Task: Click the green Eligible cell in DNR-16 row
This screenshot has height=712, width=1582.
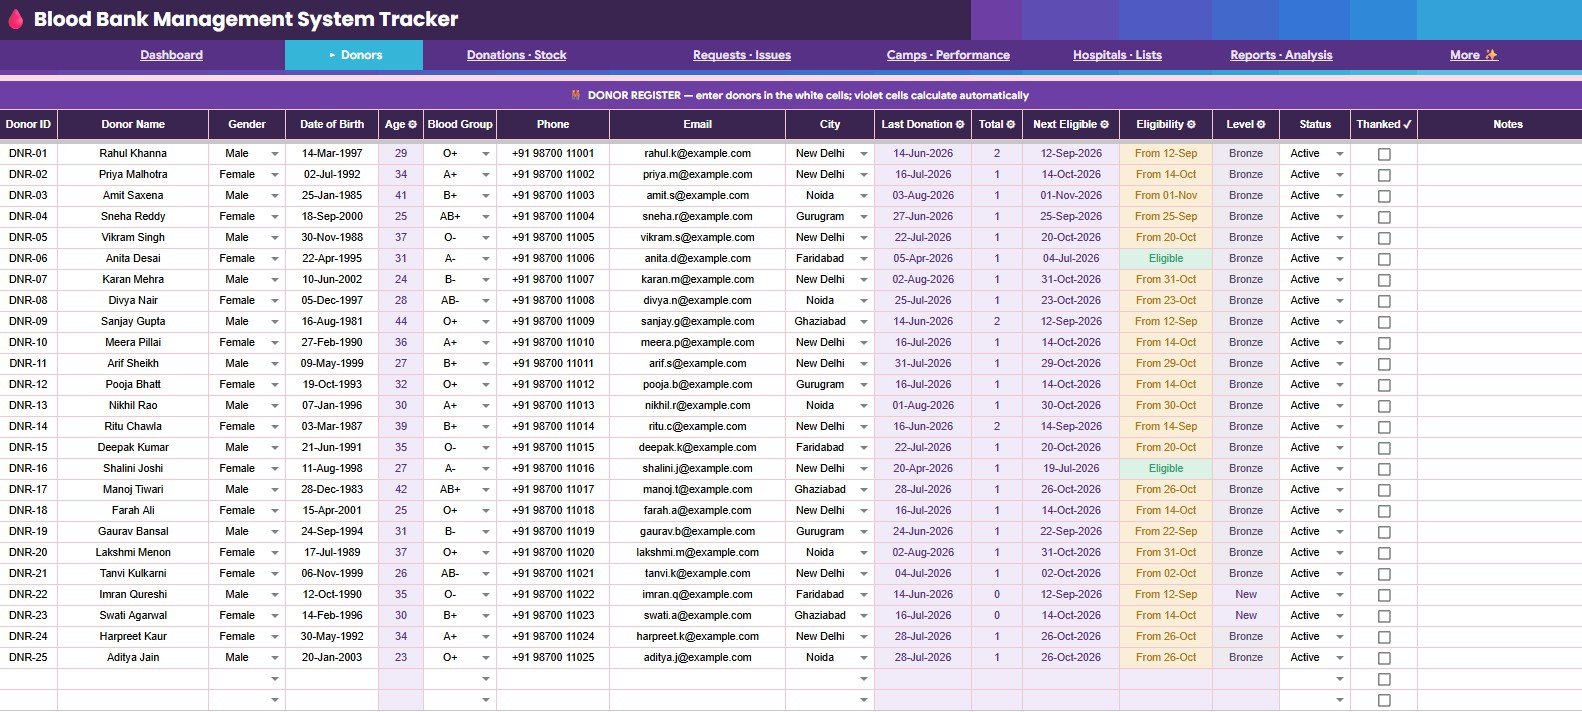Action: [1166, 468]
